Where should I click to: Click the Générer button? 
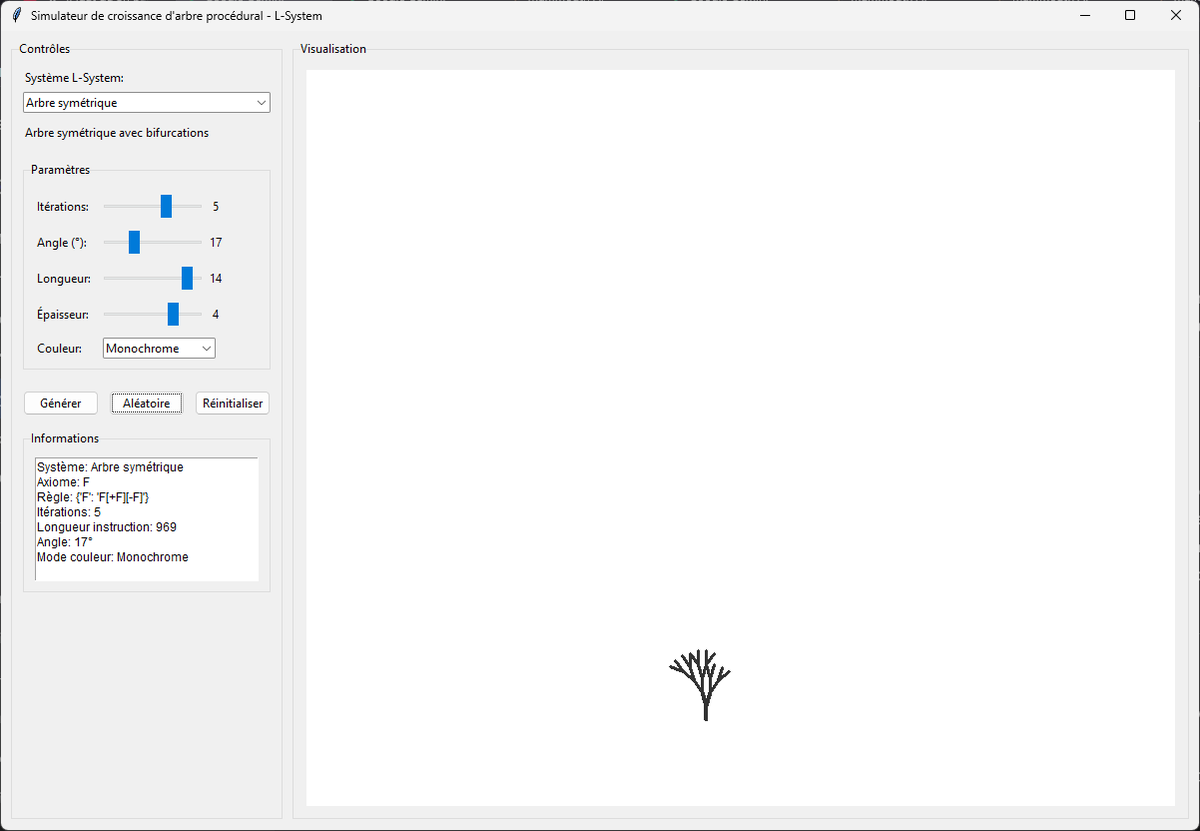(x=60, y=402)
